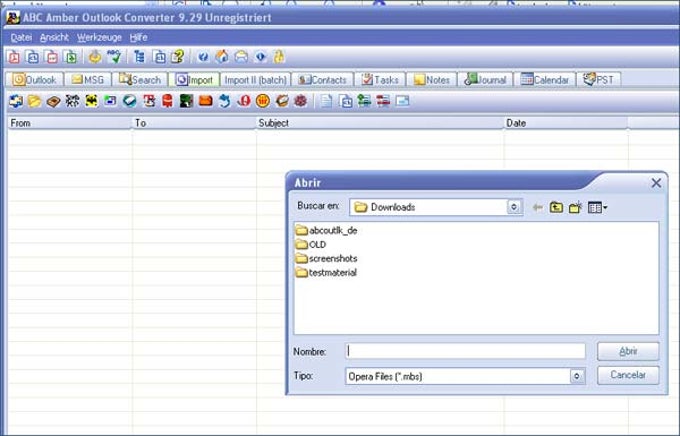This screenshot has width=680, height=436.
Task: Click the blue arrows sync import icon
Action: click(16, 101)
